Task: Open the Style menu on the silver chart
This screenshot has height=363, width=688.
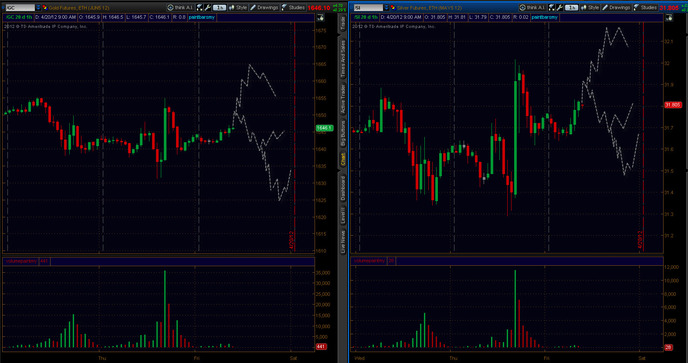Action: coord(589,7)
